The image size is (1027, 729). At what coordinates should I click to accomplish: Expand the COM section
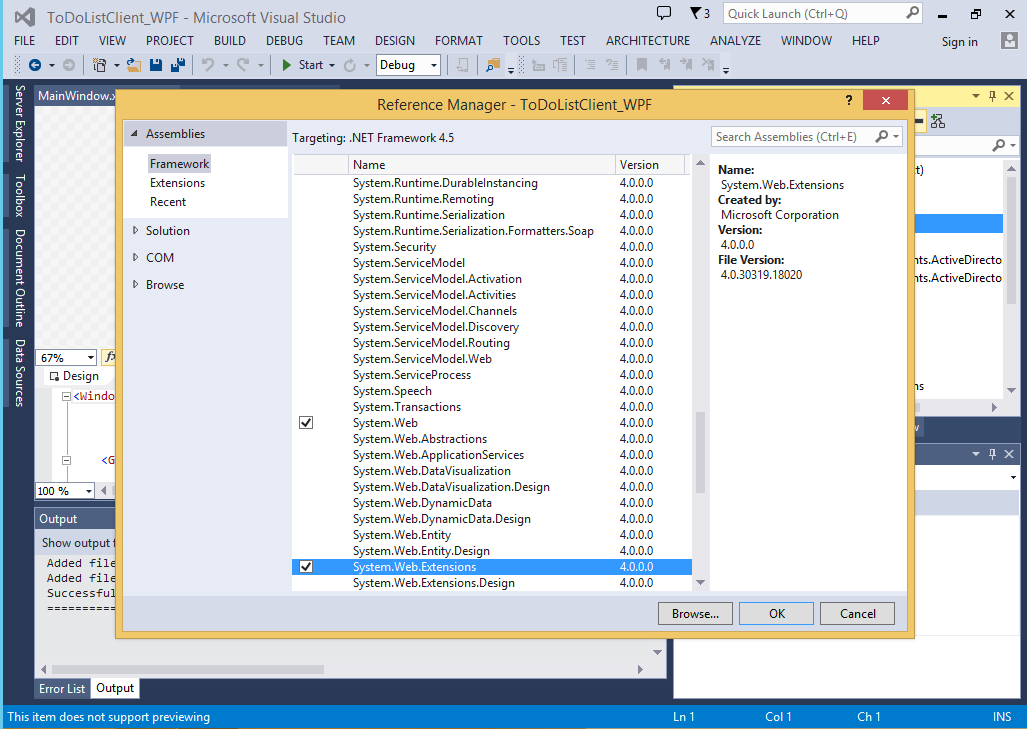coord(158,257)
